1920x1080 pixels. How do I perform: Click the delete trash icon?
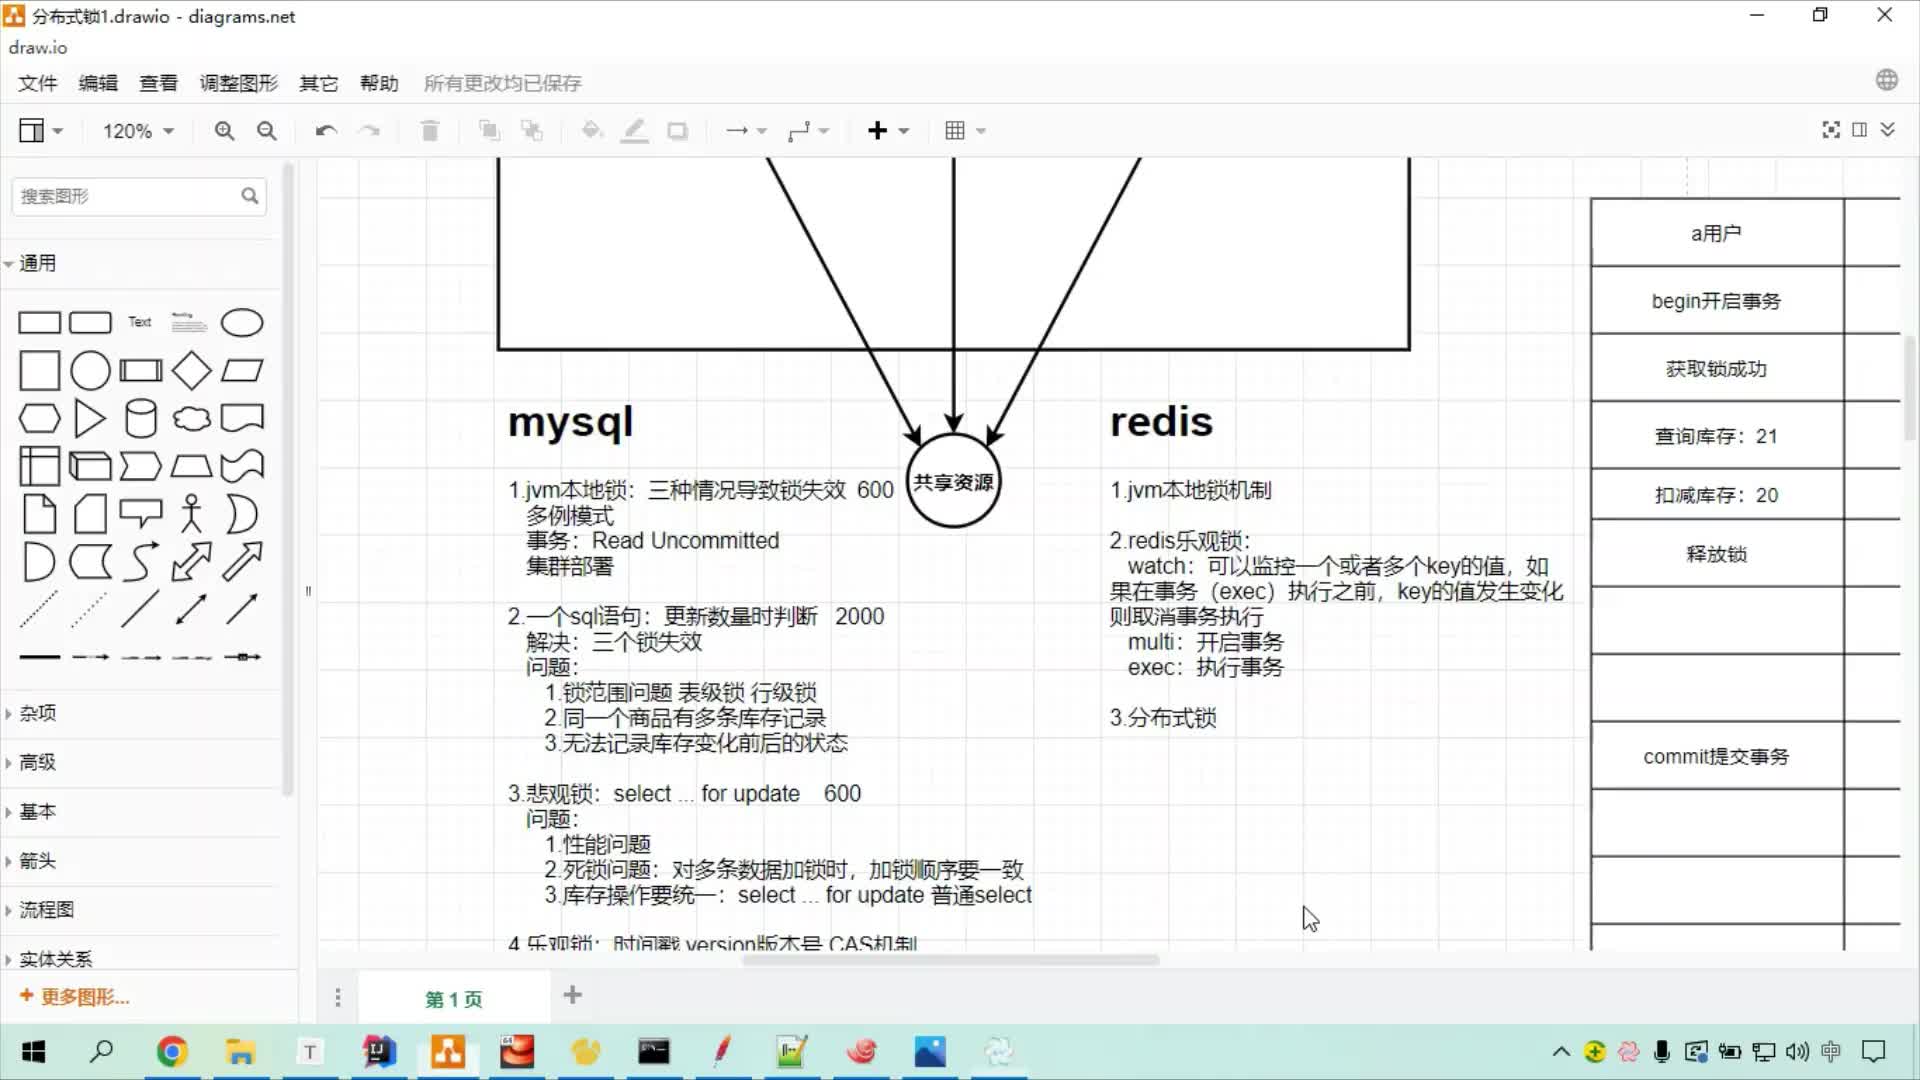coord(430,131)
